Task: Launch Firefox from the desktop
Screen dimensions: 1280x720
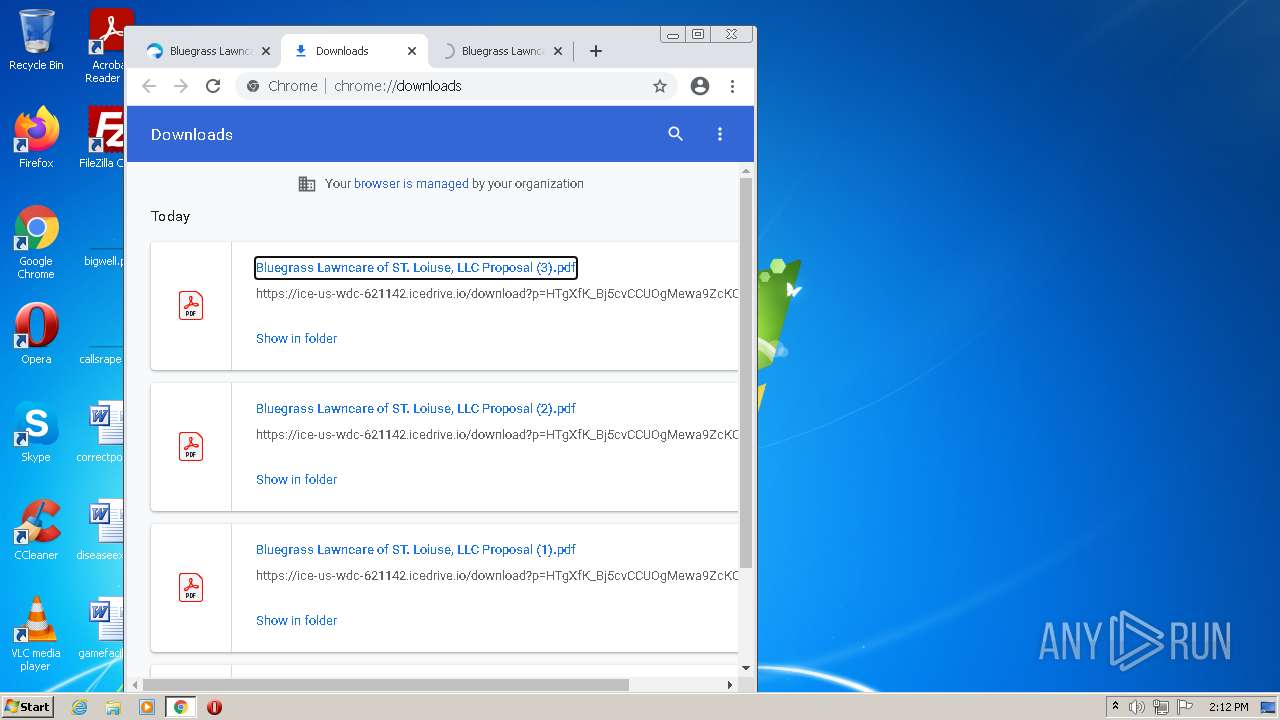Action: (x=36, y=138)
